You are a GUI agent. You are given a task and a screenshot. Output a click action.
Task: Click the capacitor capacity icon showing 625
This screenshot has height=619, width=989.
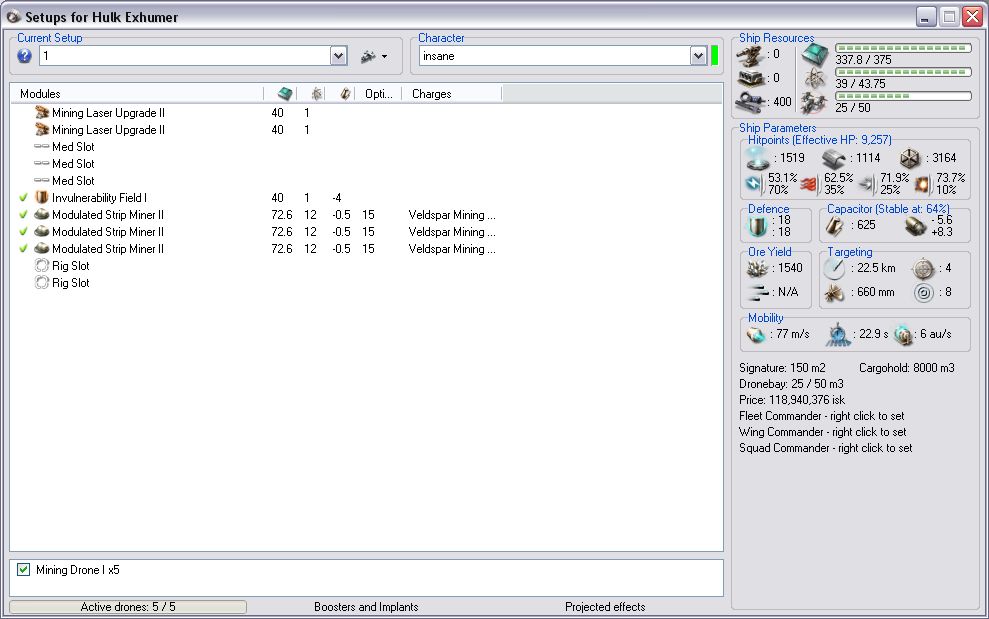835,225
